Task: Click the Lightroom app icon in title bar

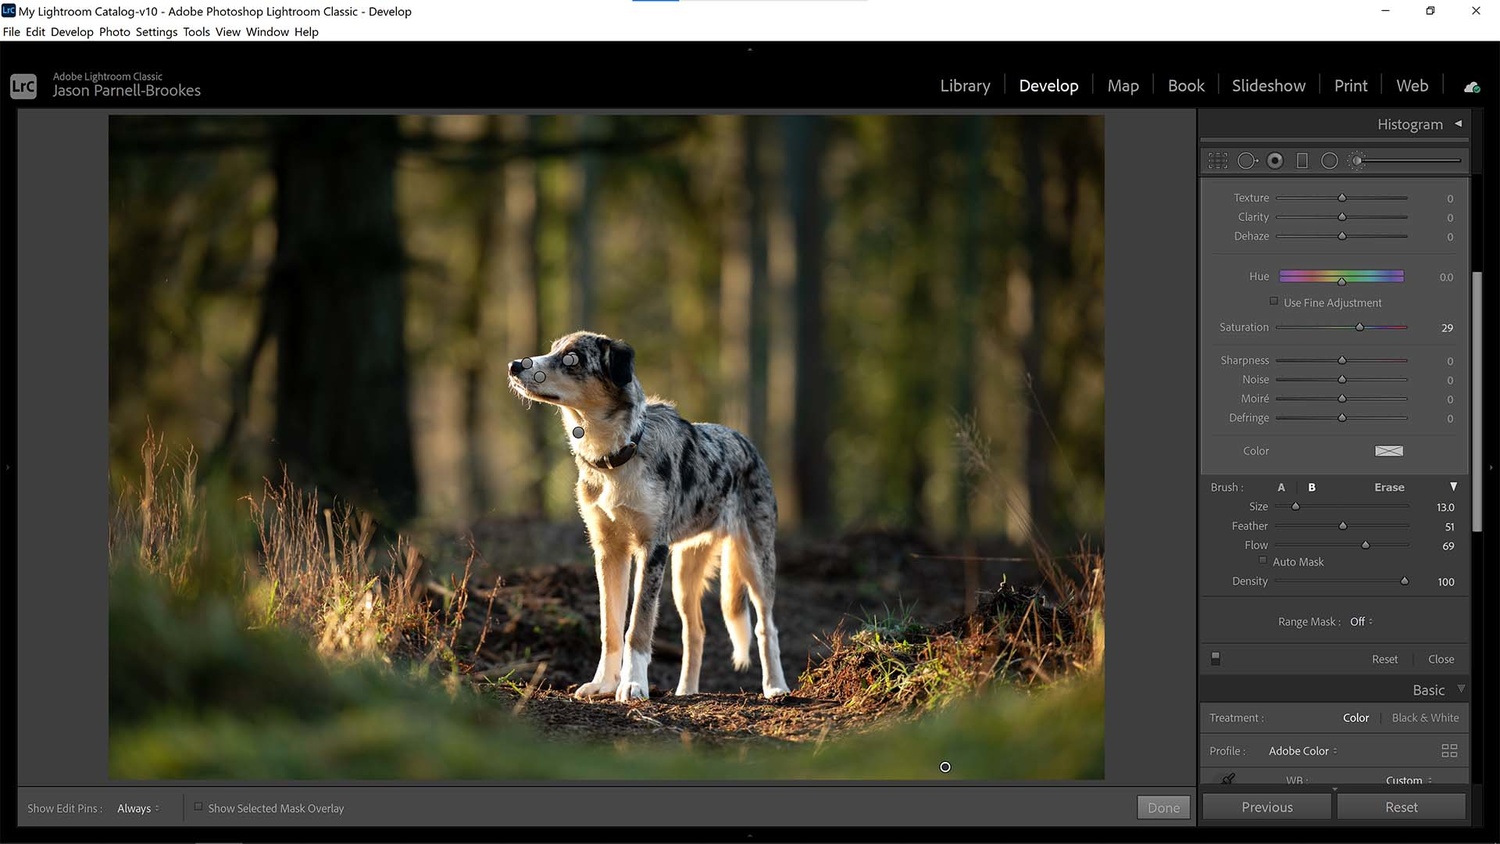Action: coord(9,11)
